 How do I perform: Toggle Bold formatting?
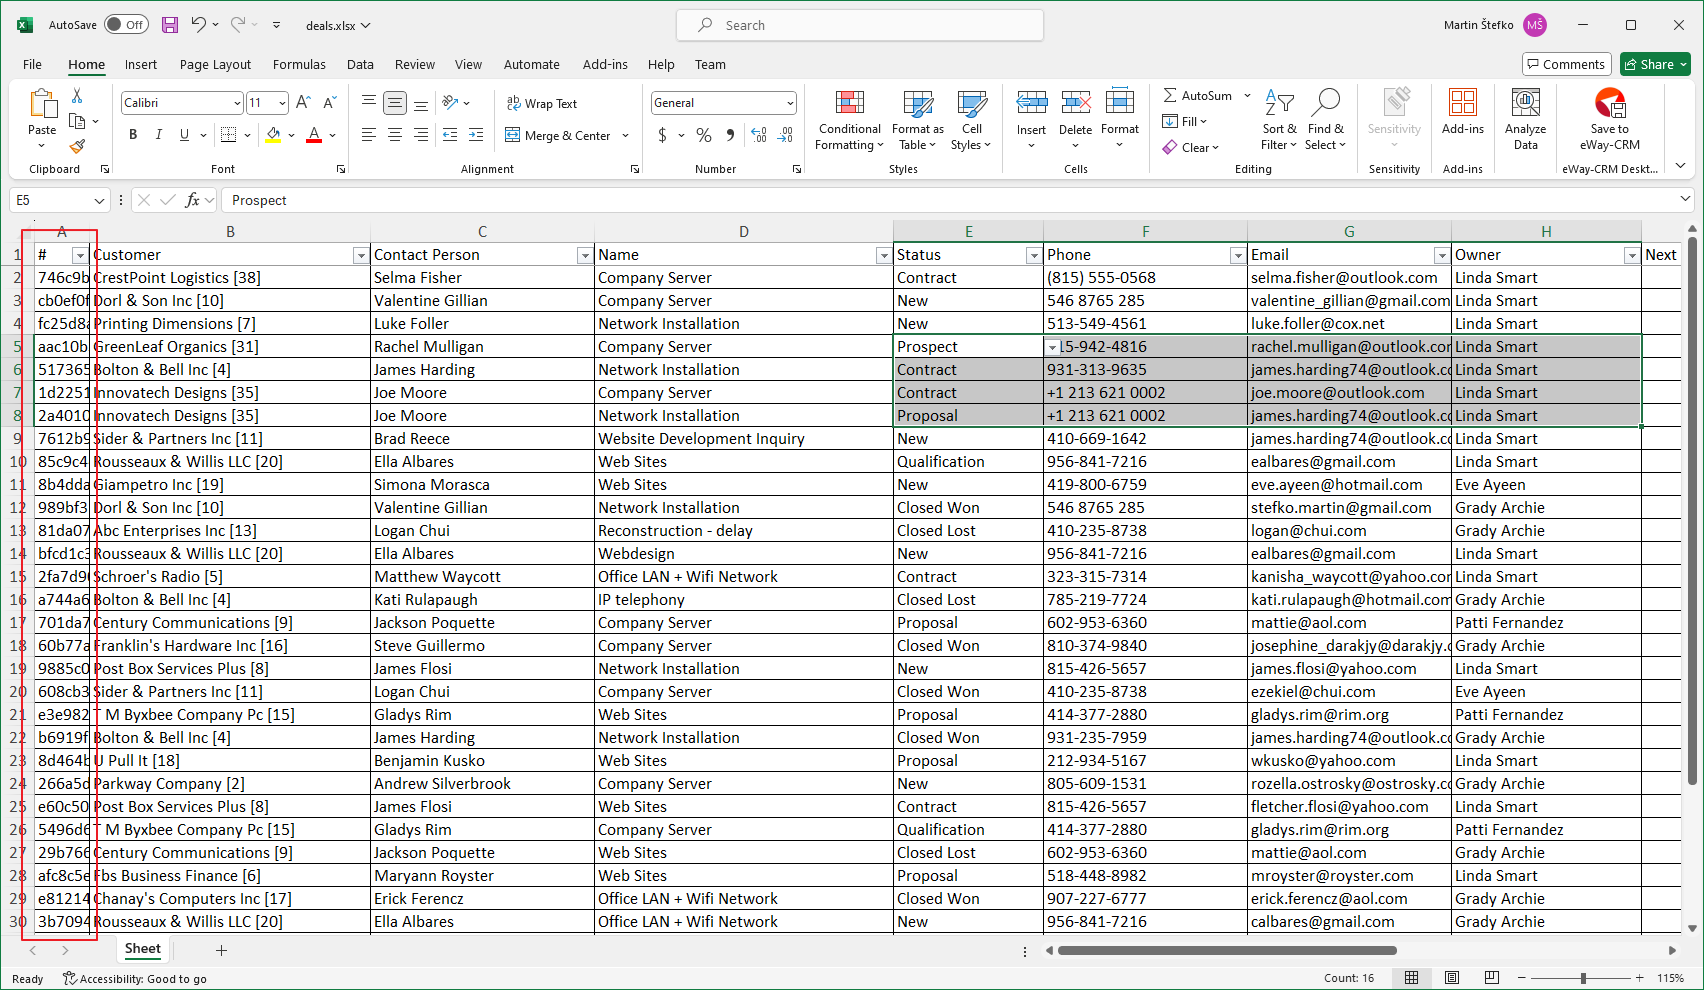(133, 135)
